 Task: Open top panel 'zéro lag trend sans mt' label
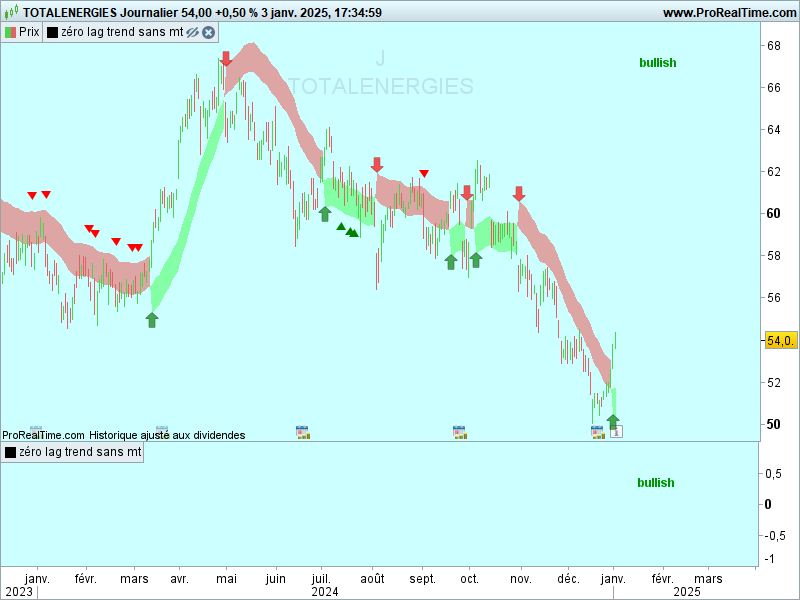(122, 32)
